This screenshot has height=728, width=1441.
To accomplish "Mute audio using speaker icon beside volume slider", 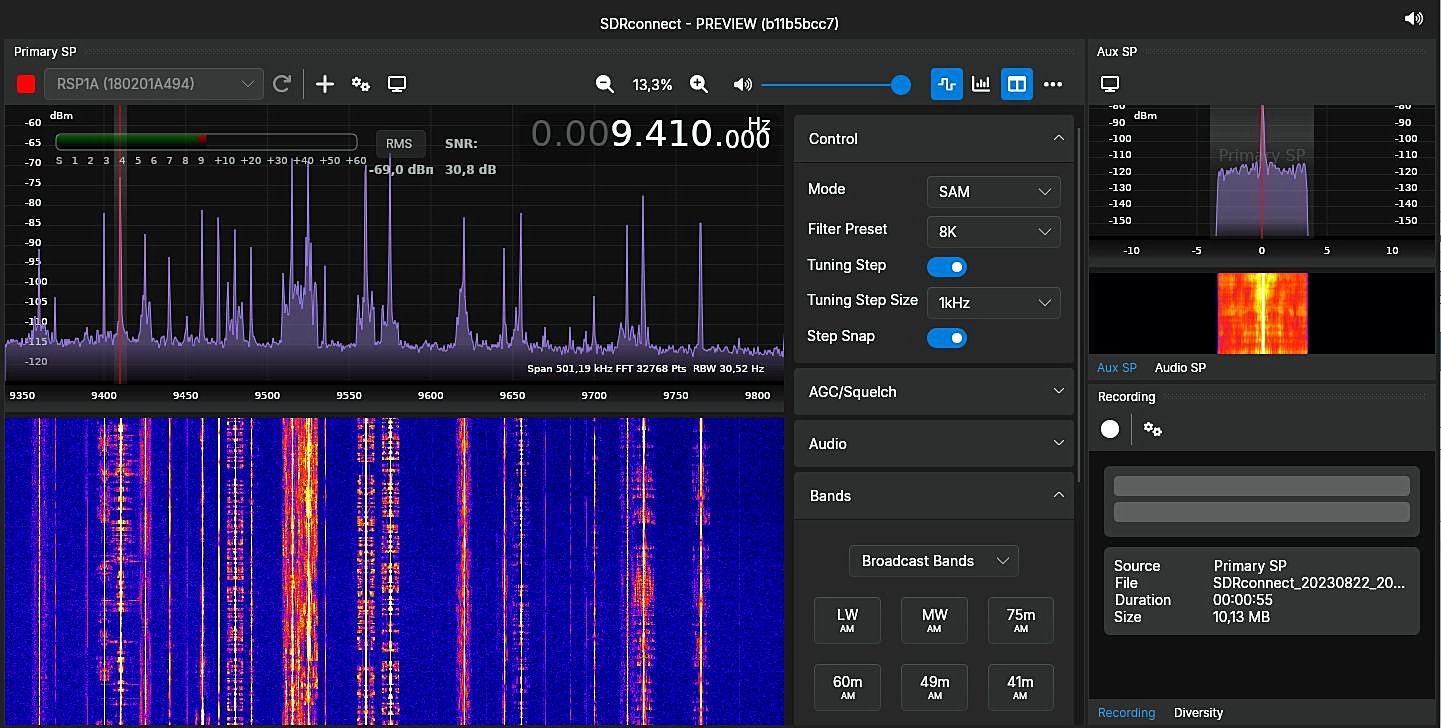I will [x=742, y=85].
